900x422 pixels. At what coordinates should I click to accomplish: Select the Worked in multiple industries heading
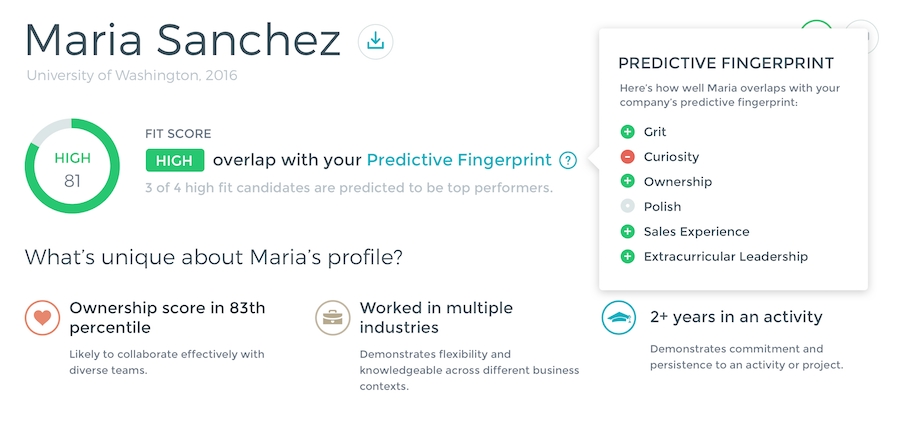[x=436, y=318]
